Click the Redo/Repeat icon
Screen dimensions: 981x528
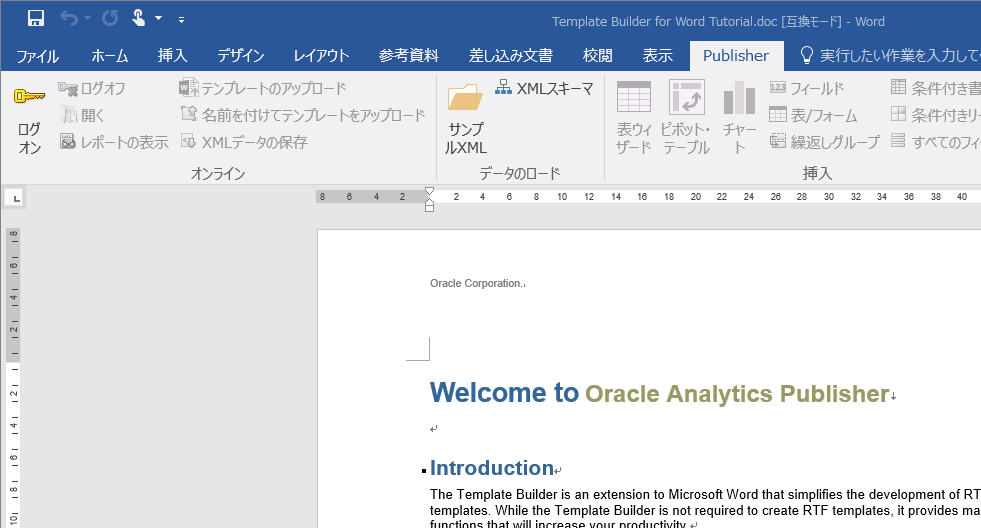110,19
